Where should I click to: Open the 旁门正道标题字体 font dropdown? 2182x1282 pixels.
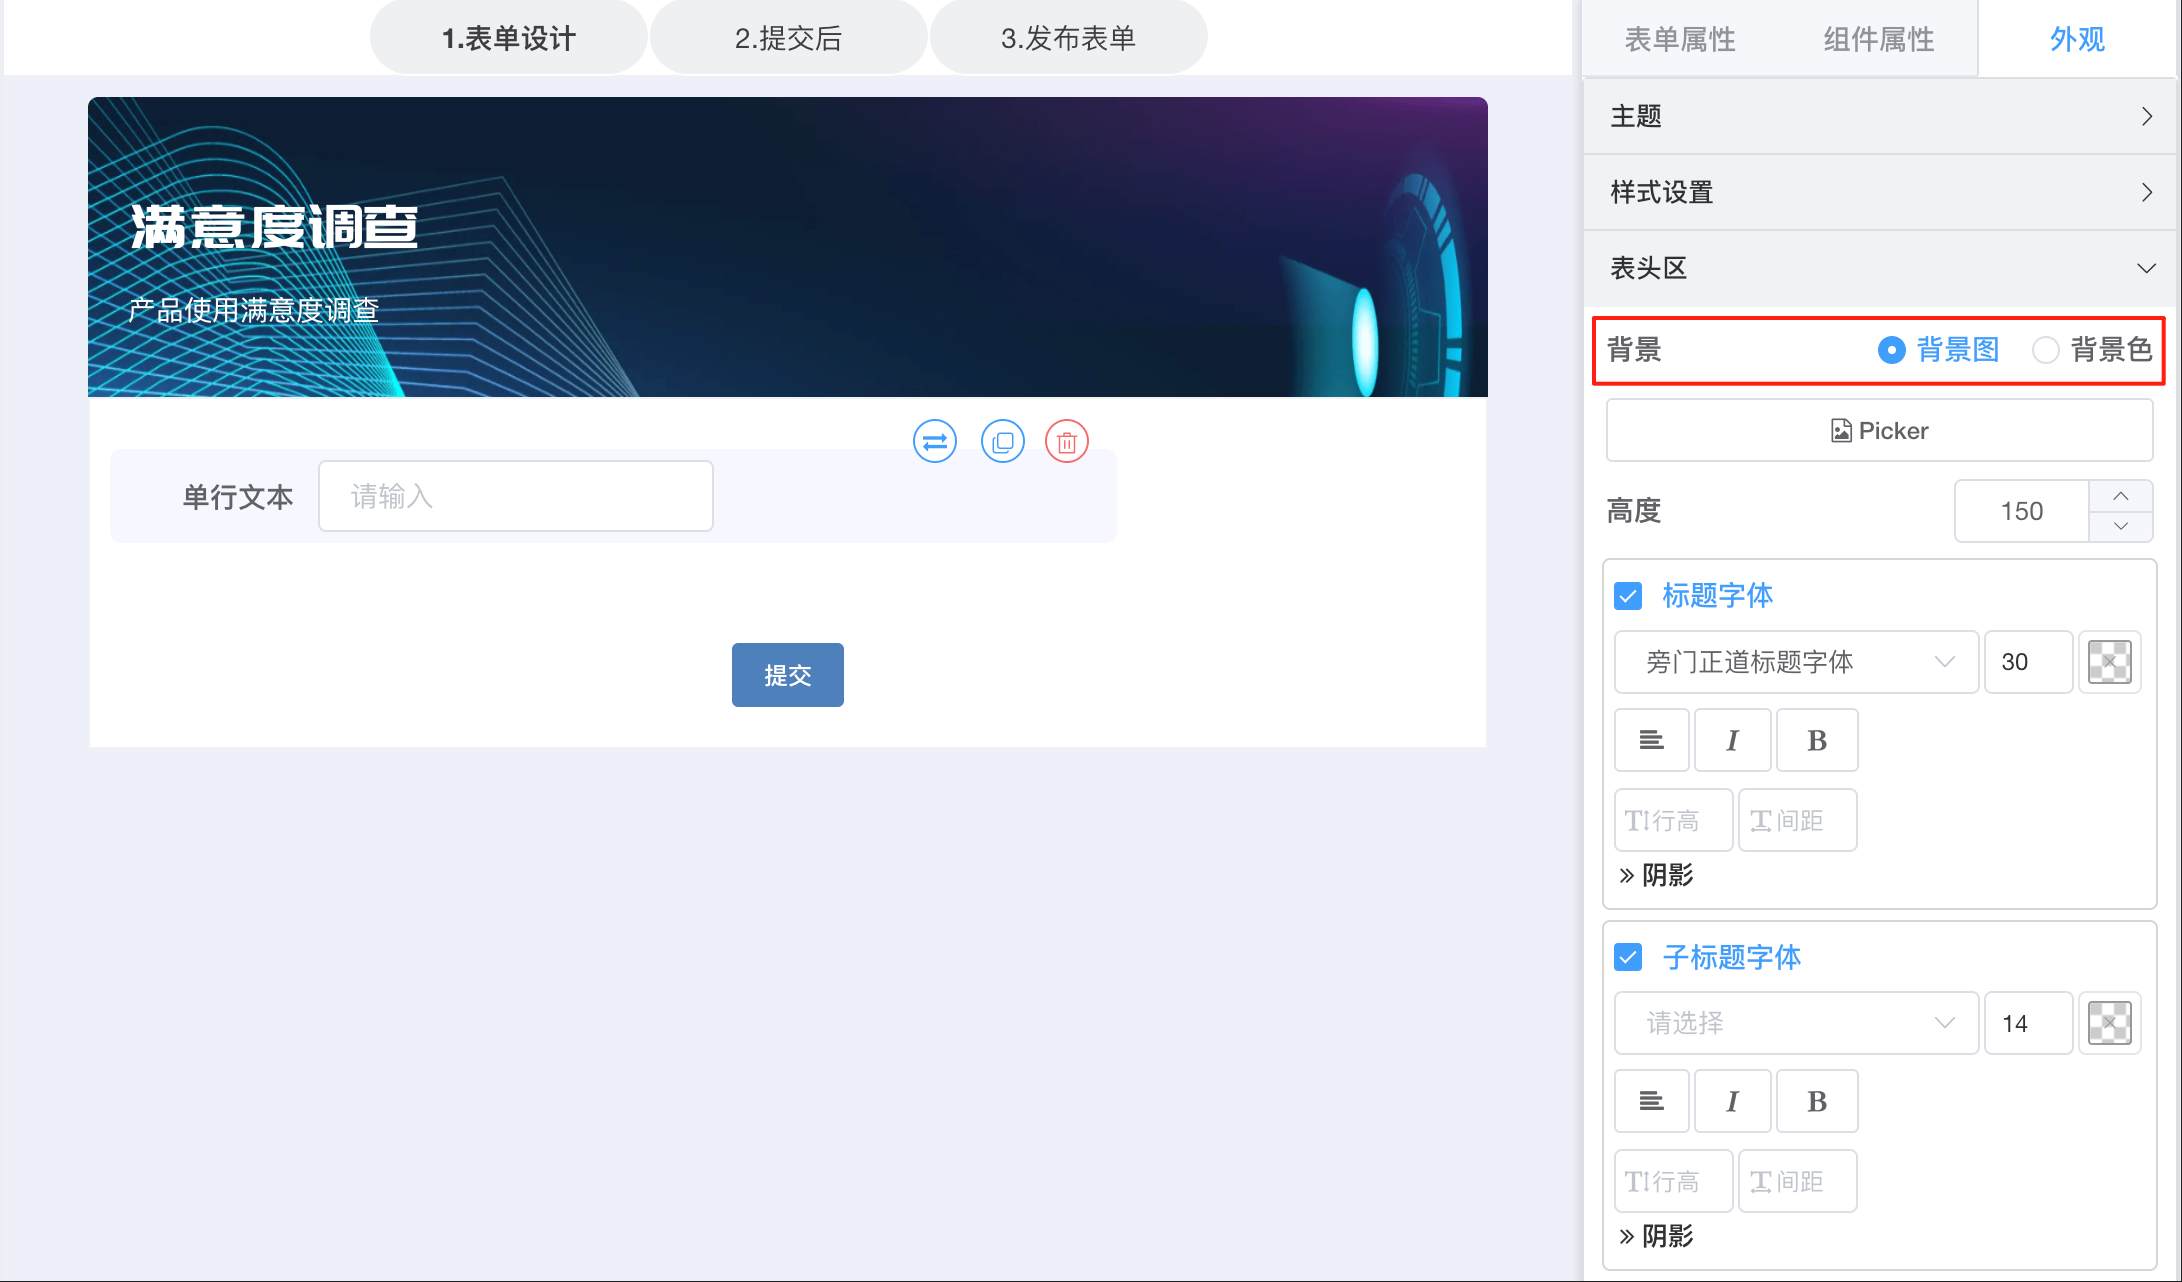[1795, 662]
